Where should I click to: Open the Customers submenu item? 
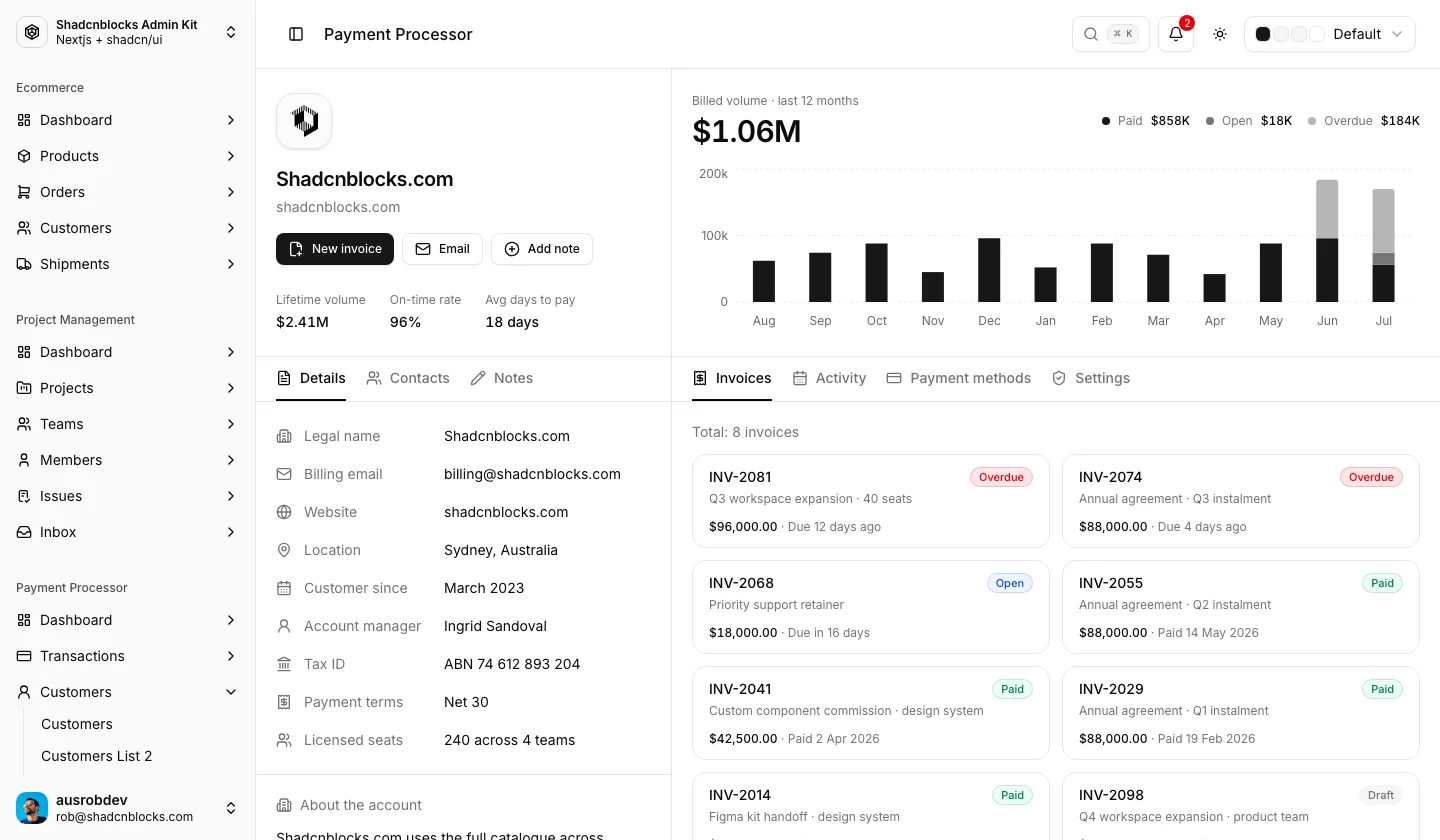(x=136, y=724)
